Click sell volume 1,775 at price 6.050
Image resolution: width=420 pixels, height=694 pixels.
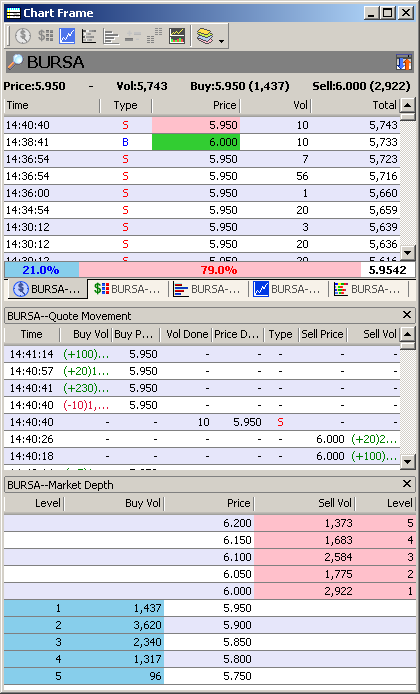[x=338, y=574]
